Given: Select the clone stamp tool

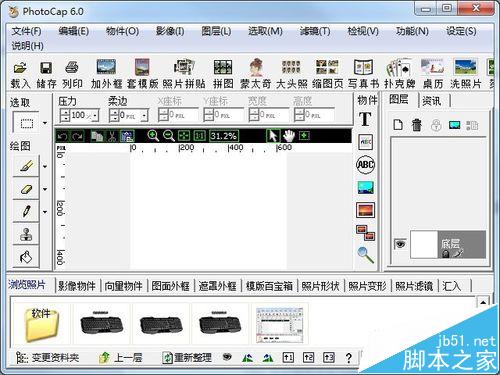Looking at the screenshot, I should tap(26, 234).
